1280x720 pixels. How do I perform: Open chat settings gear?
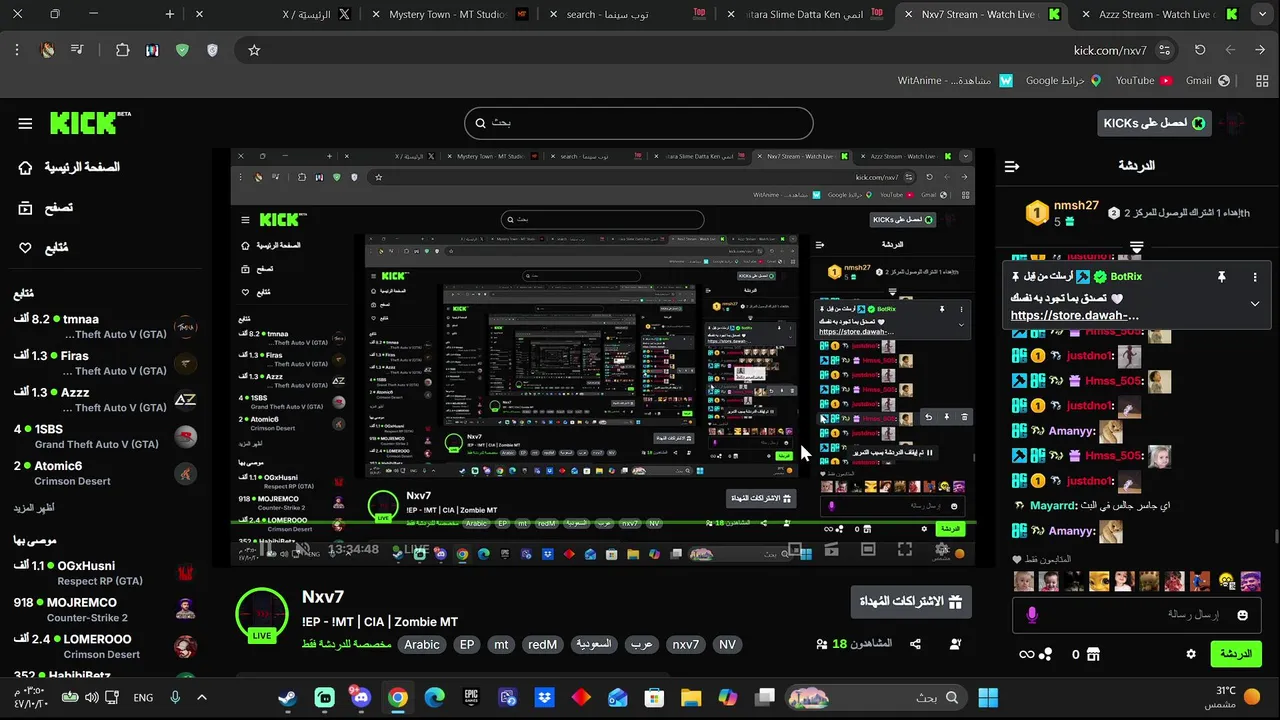(1191, 654)
